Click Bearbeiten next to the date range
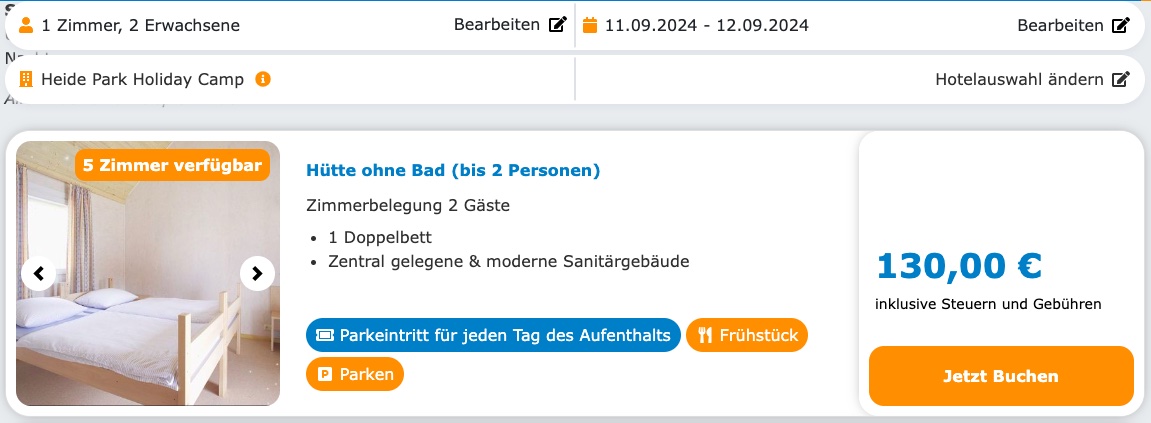The height and width of the screenshot is (423, 1151). pos(1060,25)
